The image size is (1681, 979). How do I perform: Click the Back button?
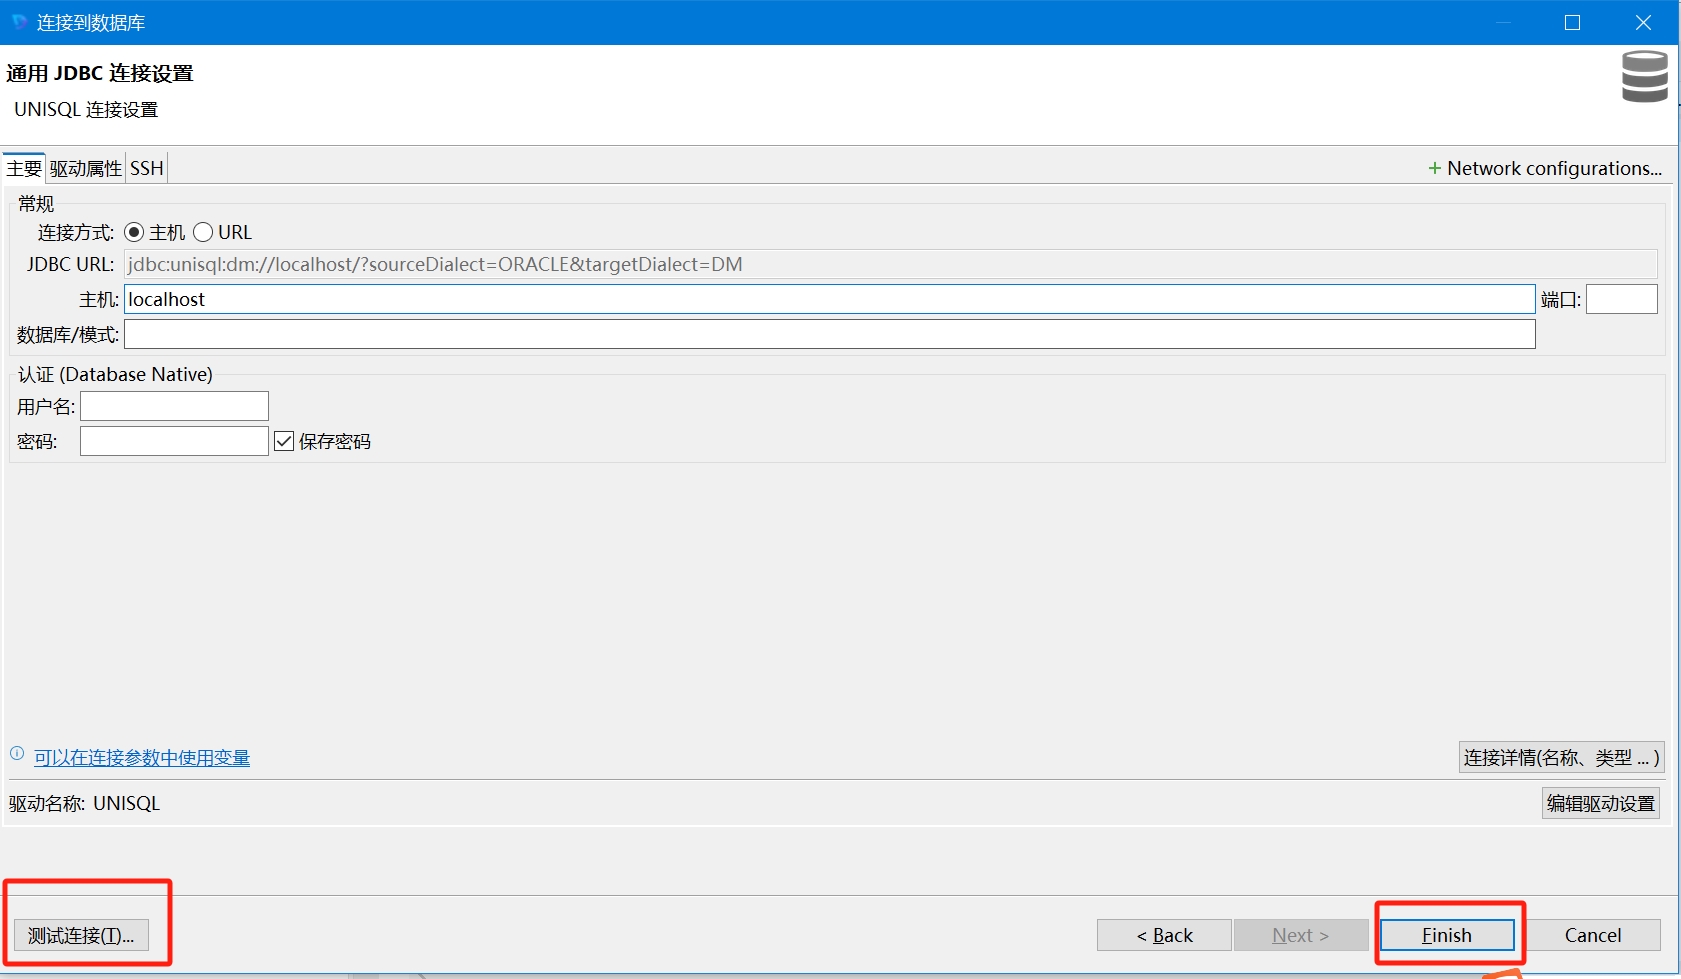(x=1164, y=935)
